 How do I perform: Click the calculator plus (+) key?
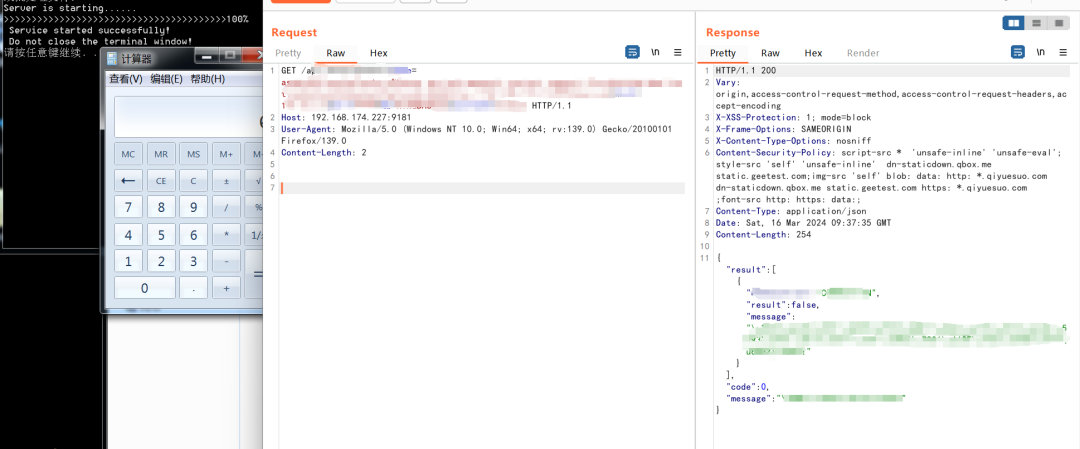[x=226, y=289]
